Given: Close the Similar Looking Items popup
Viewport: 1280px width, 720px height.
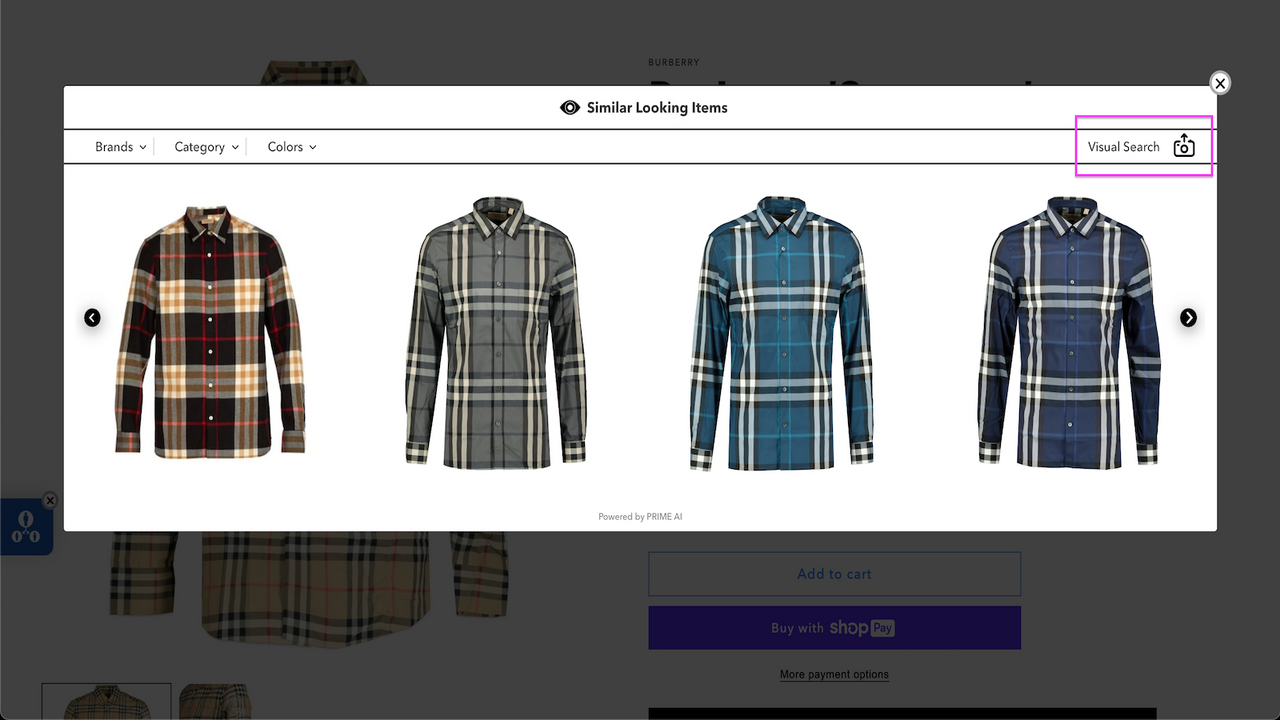Looking at the screenshot, I should coord(1220,84).
